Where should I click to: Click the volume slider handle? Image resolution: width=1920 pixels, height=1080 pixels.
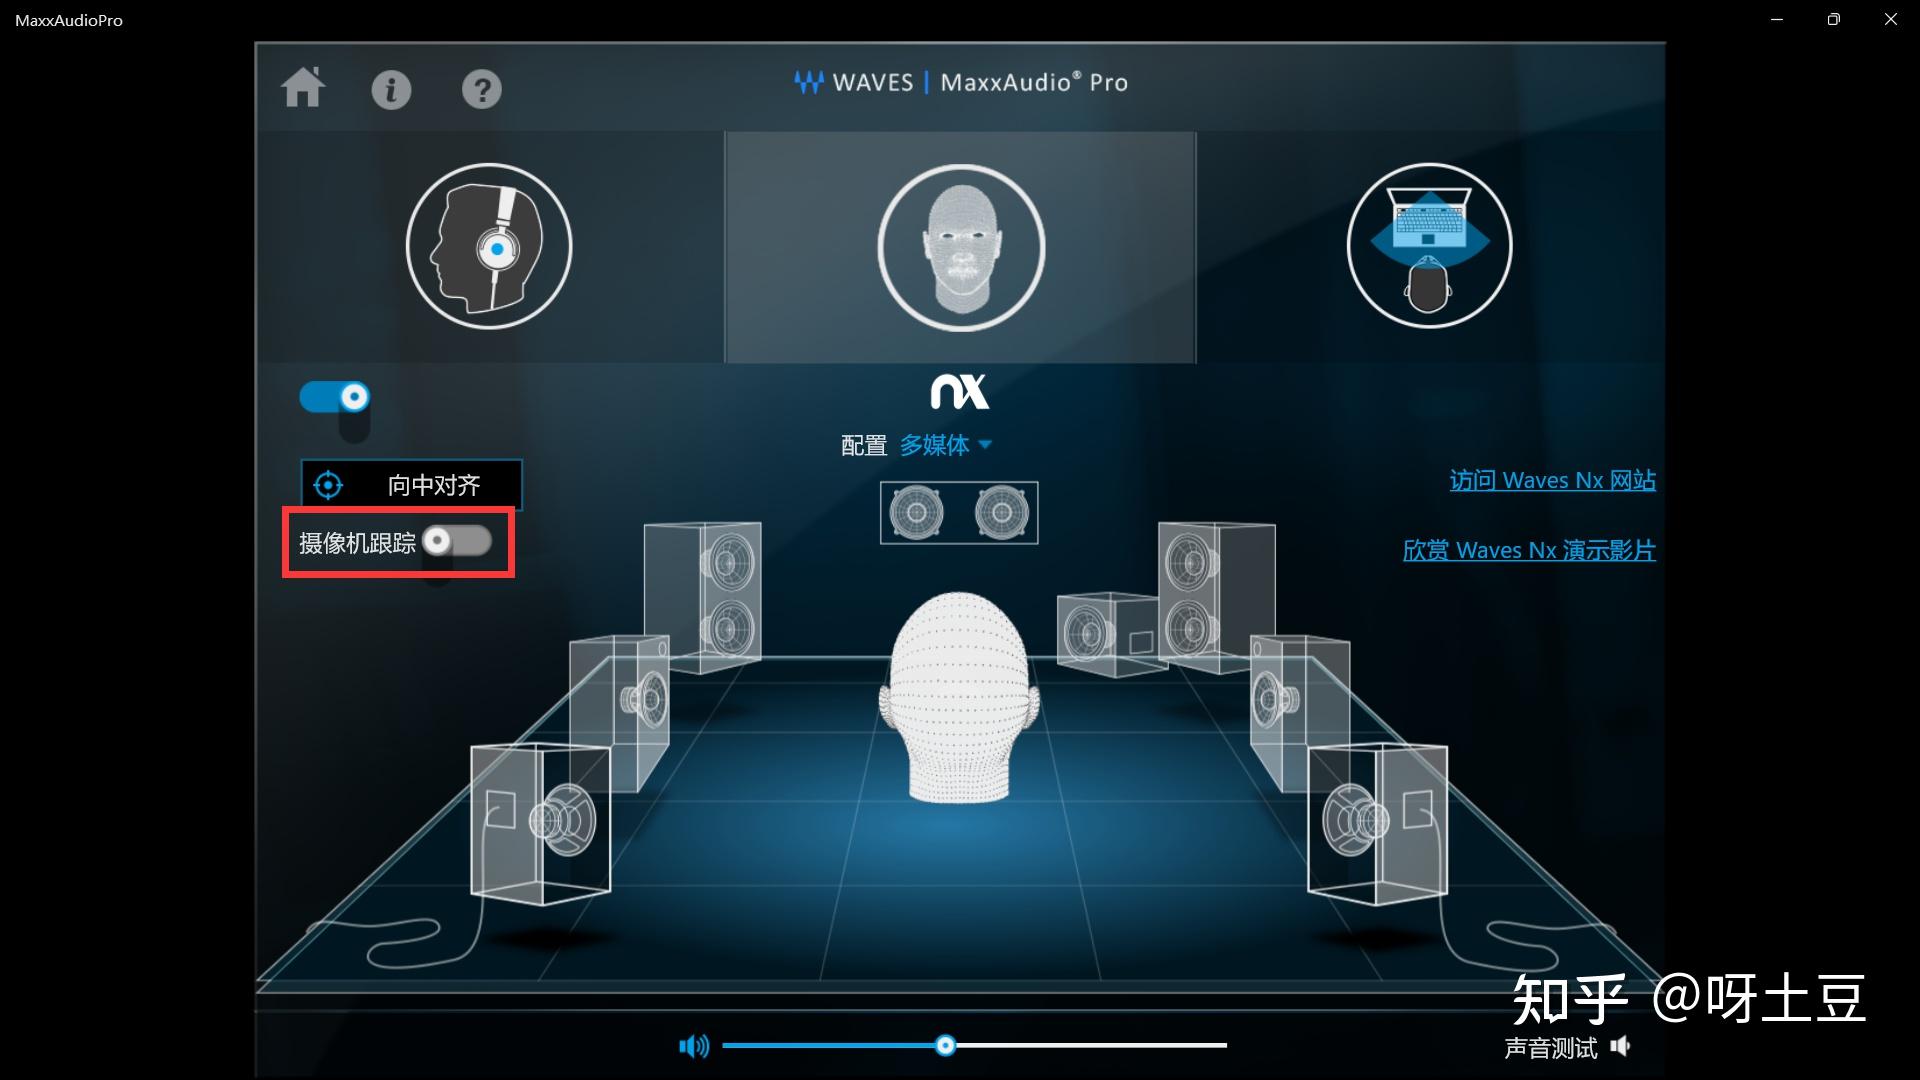[x=945, y=1046]
